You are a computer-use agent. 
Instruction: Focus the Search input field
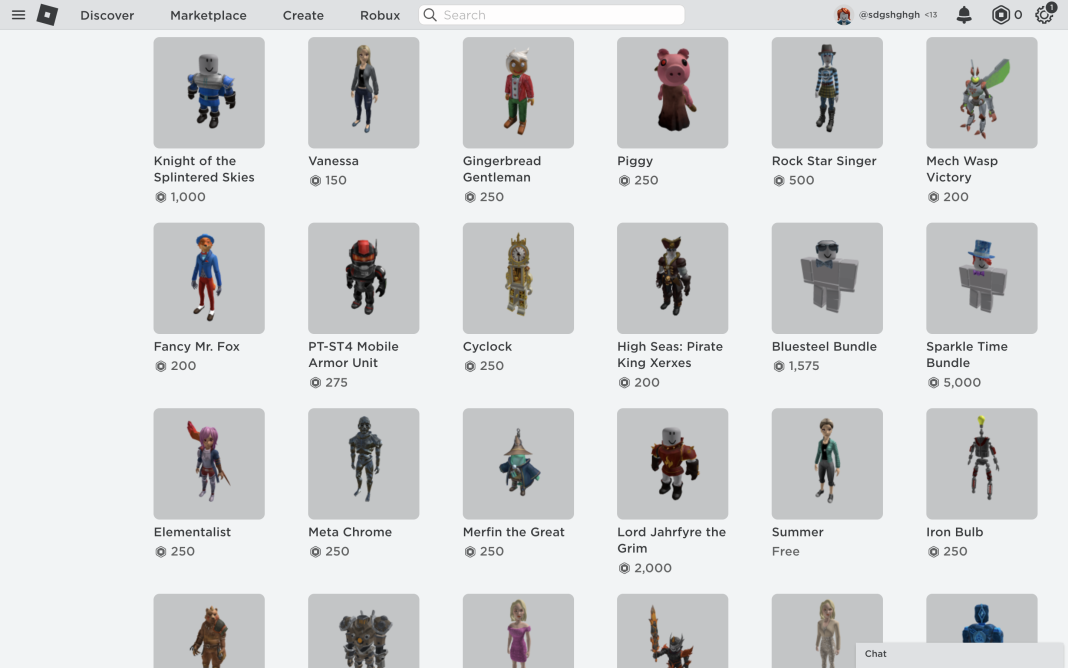[x=552, y=14]
